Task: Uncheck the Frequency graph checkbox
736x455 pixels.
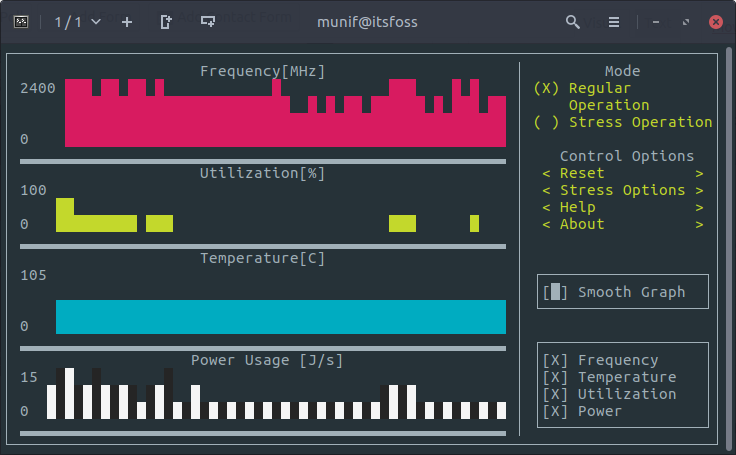Action: (x=555, y=360)
